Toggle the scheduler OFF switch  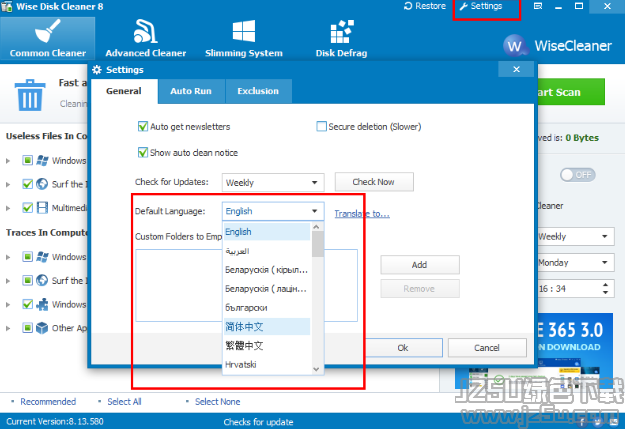point(578,175)
